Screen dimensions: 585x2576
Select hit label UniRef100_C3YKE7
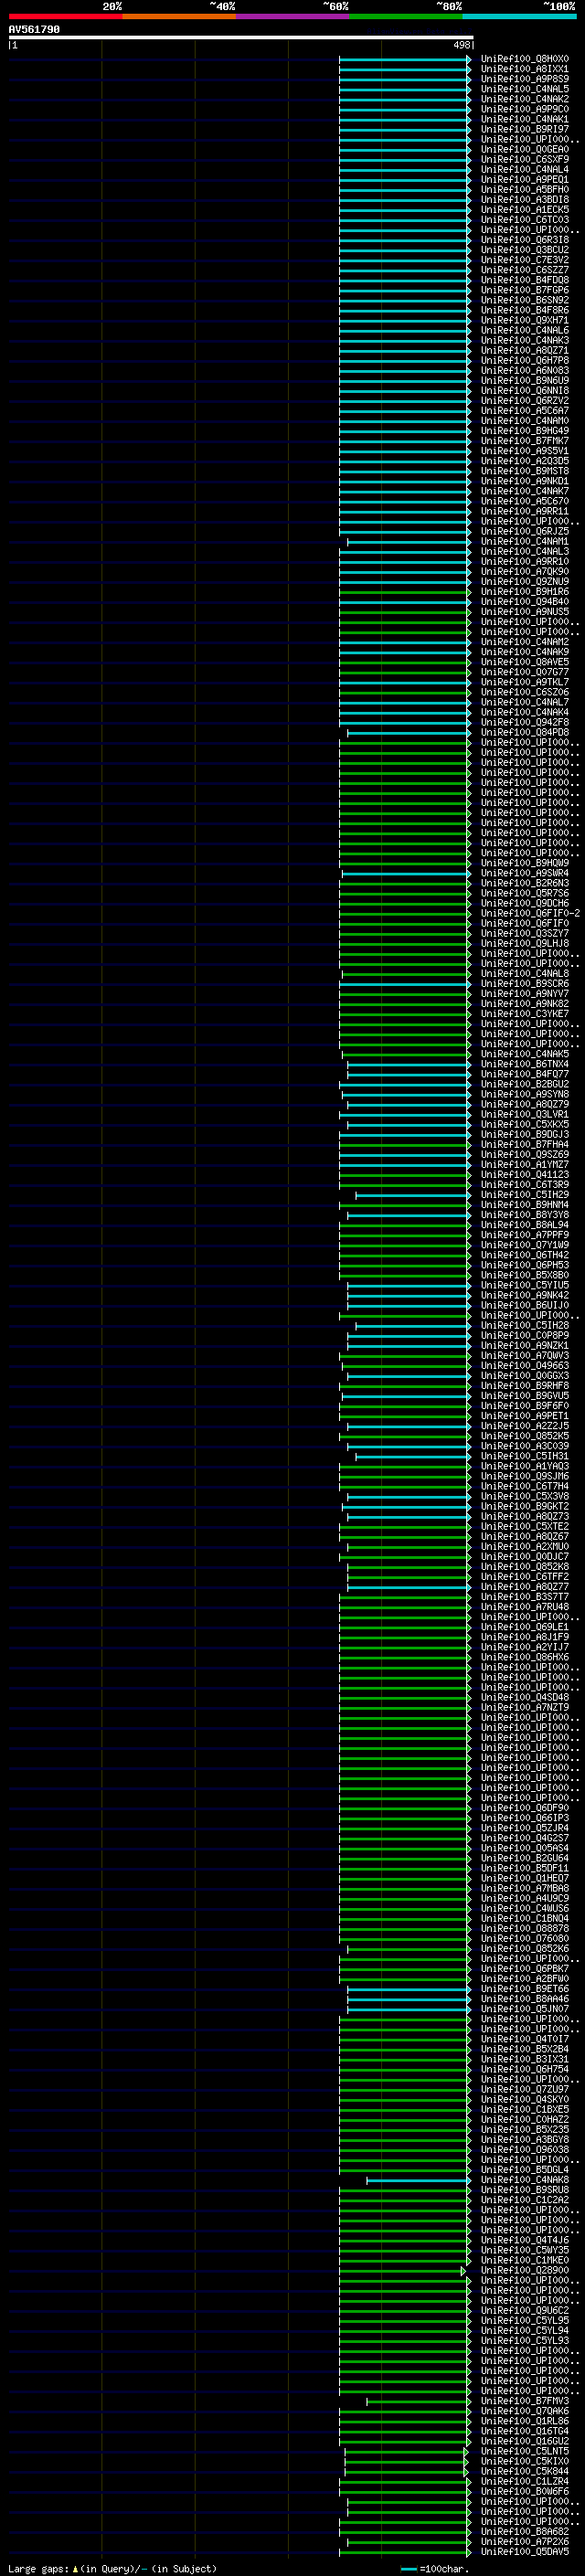point(524,1013)
